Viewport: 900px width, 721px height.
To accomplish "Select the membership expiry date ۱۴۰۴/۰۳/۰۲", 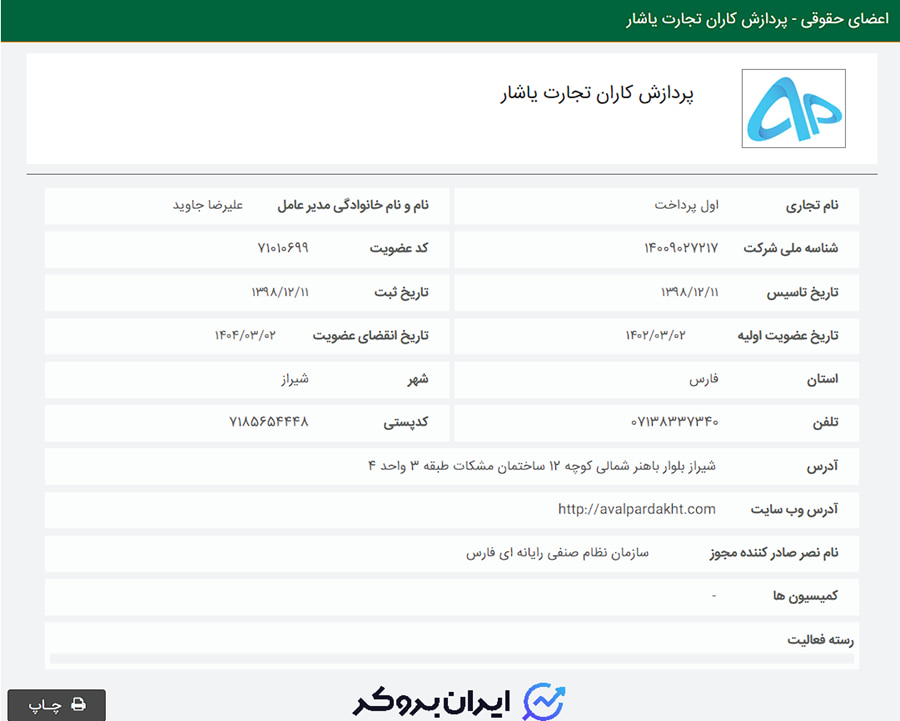I will [x=245, y=335].
